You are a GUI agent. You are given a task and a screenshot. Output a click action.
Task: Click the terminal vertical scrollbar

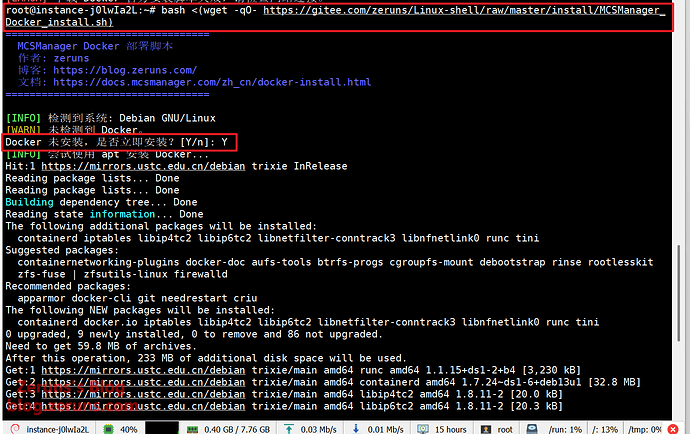tap(679, 293)
